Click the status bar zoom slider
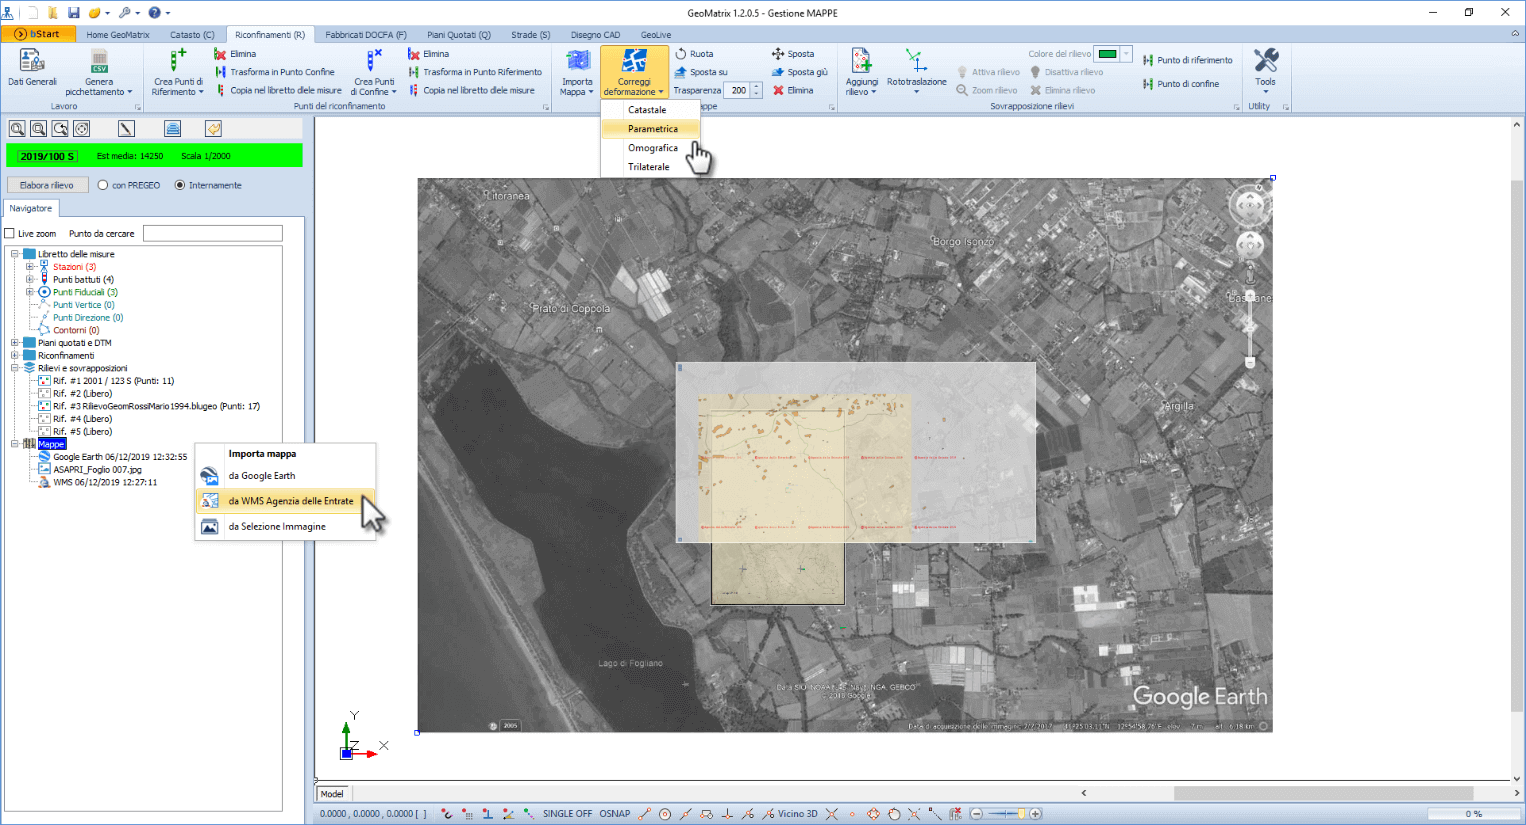The height and width of the screenshot is (825, 1526). [x=1006, y=814]
